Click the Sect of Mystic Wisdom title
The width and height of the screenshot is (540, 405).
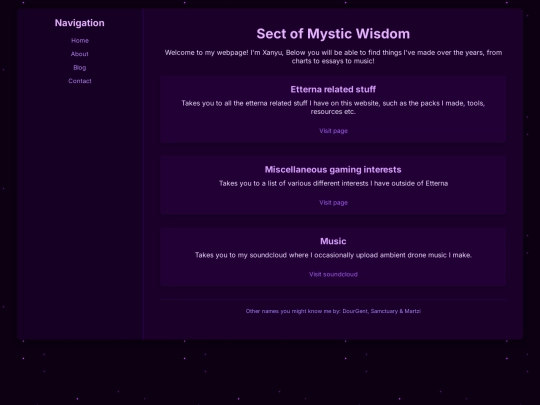[x=333, y=34]
